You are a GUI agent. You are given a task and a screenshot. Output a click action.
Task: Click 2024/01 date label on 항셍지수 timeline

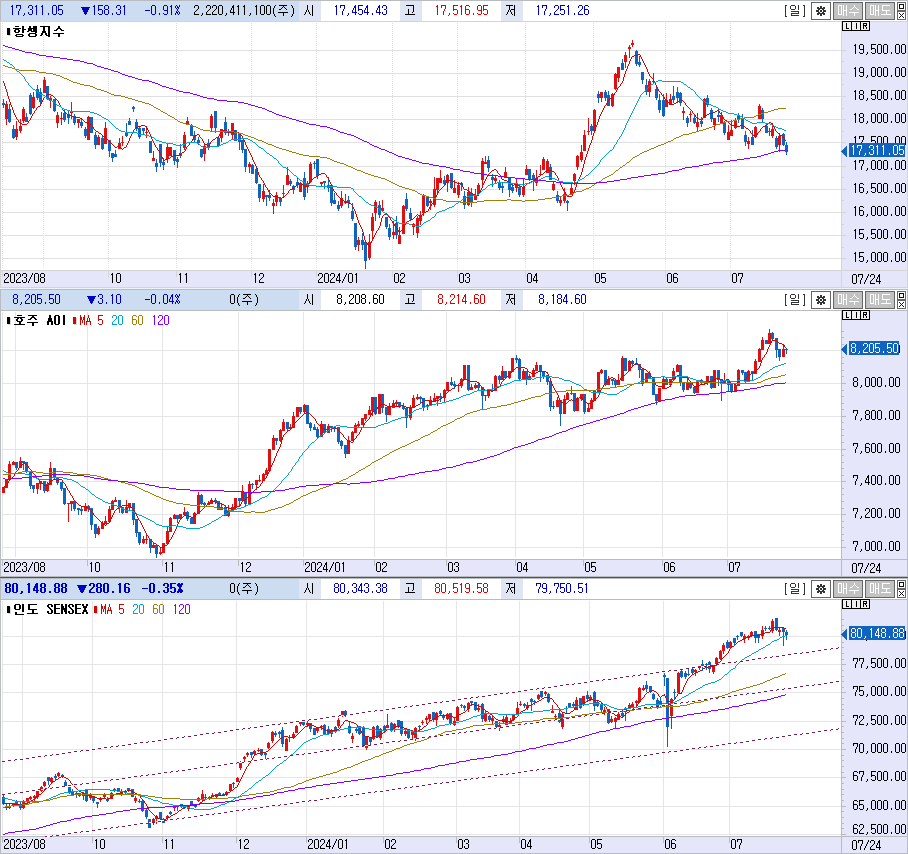(338, 278)
